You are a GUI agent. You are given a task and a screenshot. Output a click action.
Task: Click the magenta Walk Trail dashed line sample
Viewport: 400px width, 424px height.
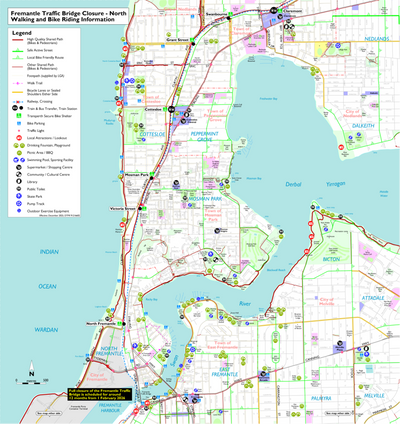[x=19, y=83]
